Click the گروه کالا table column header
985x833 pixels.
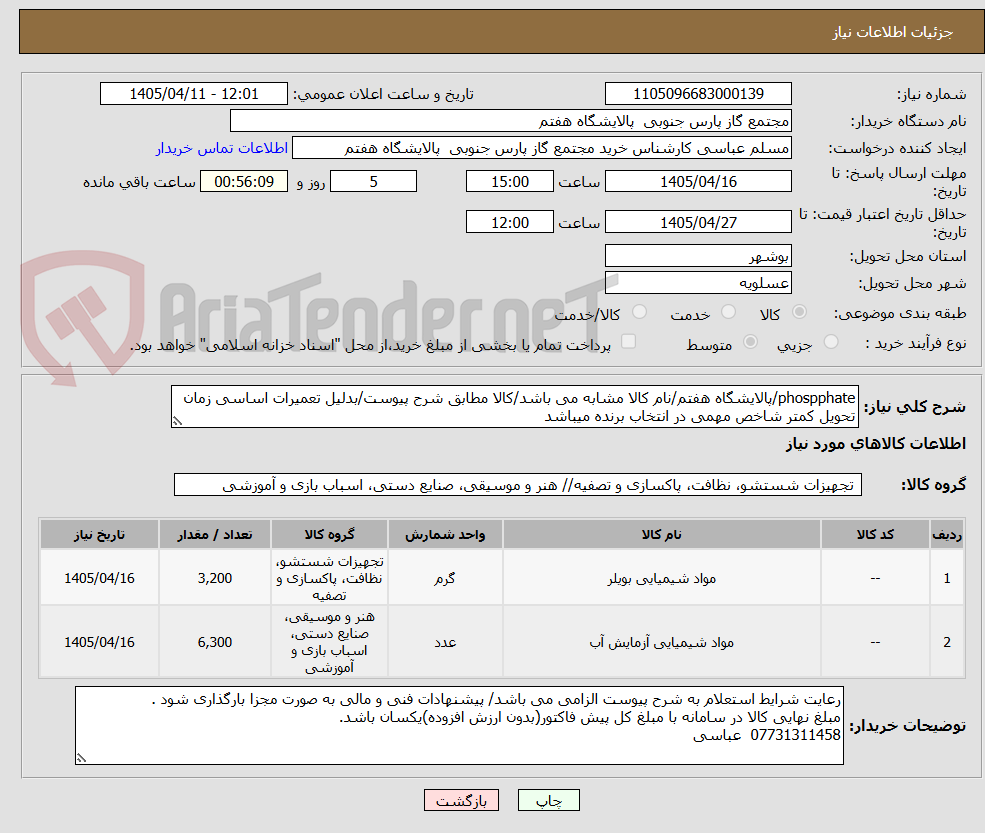tap(329, 535)
